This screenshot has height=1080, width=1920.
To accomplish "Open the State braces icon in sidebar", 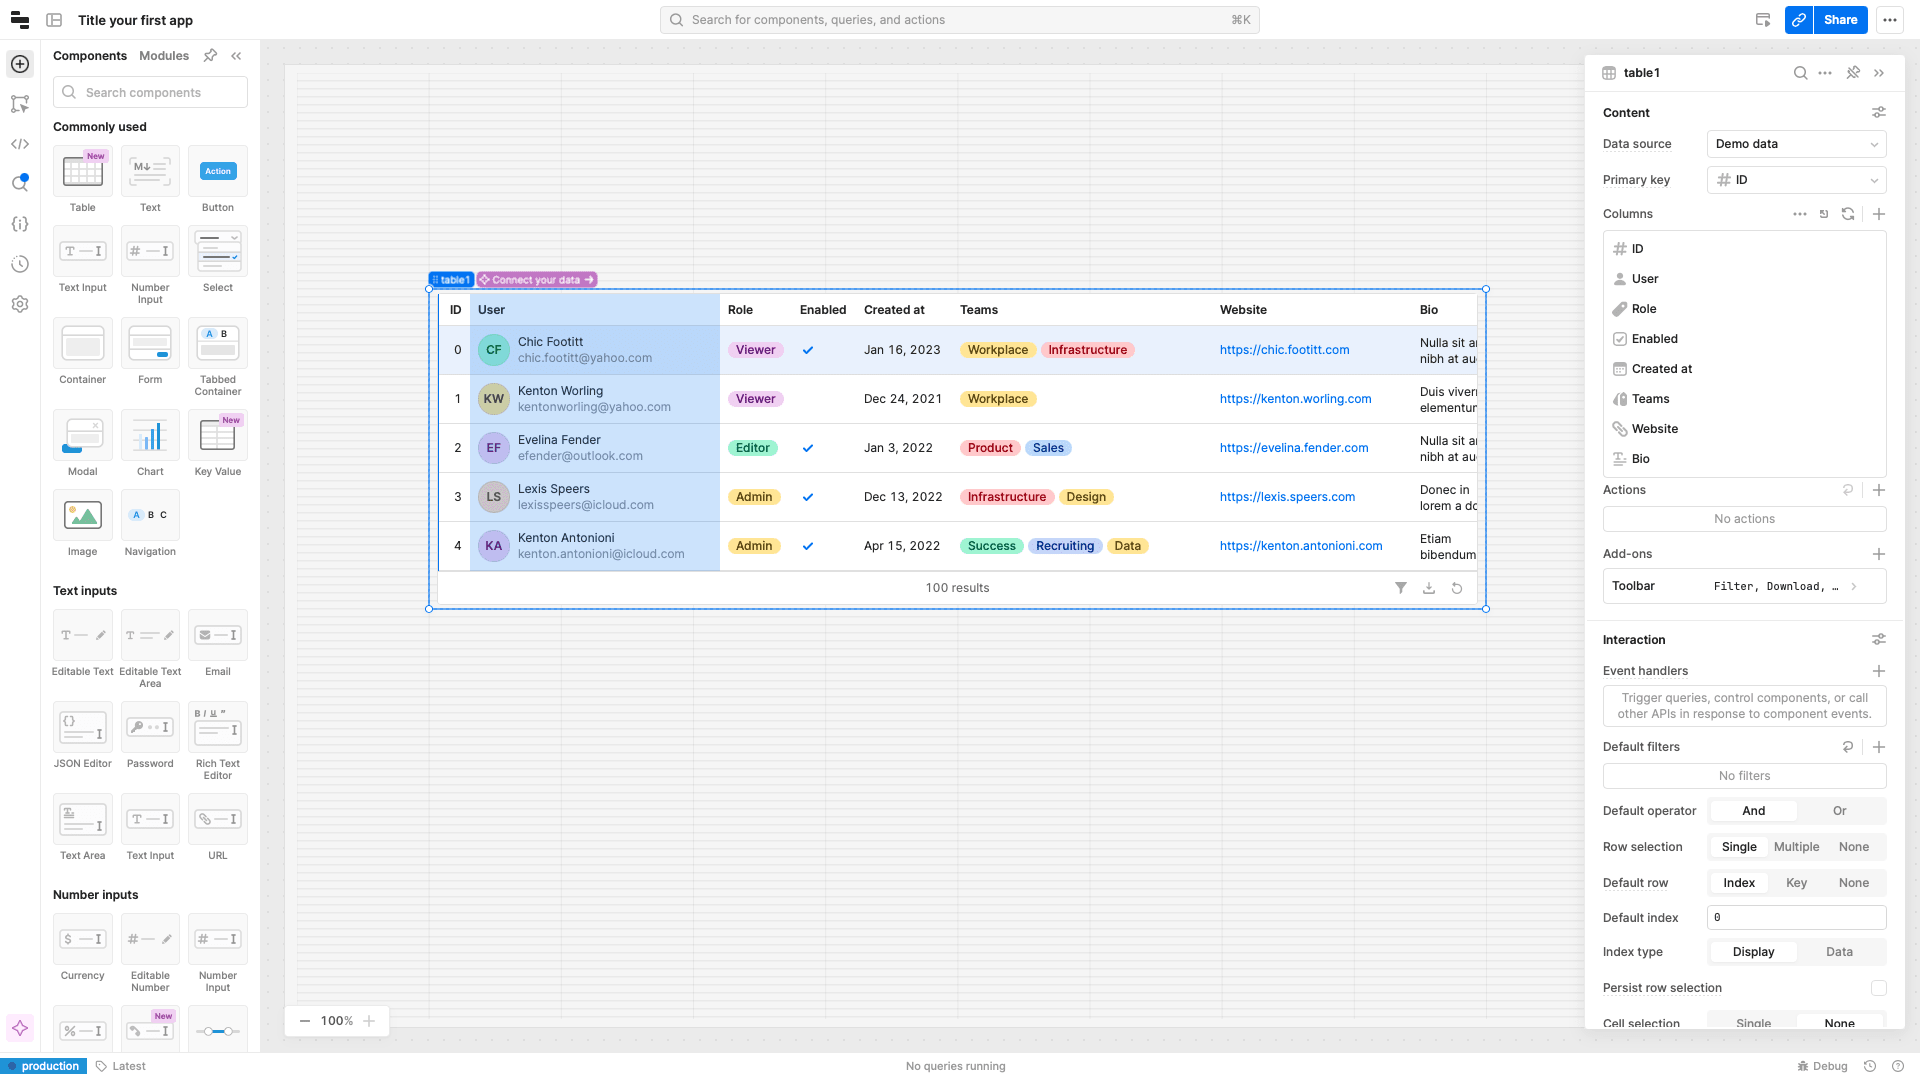I will (x=20, y=224).
